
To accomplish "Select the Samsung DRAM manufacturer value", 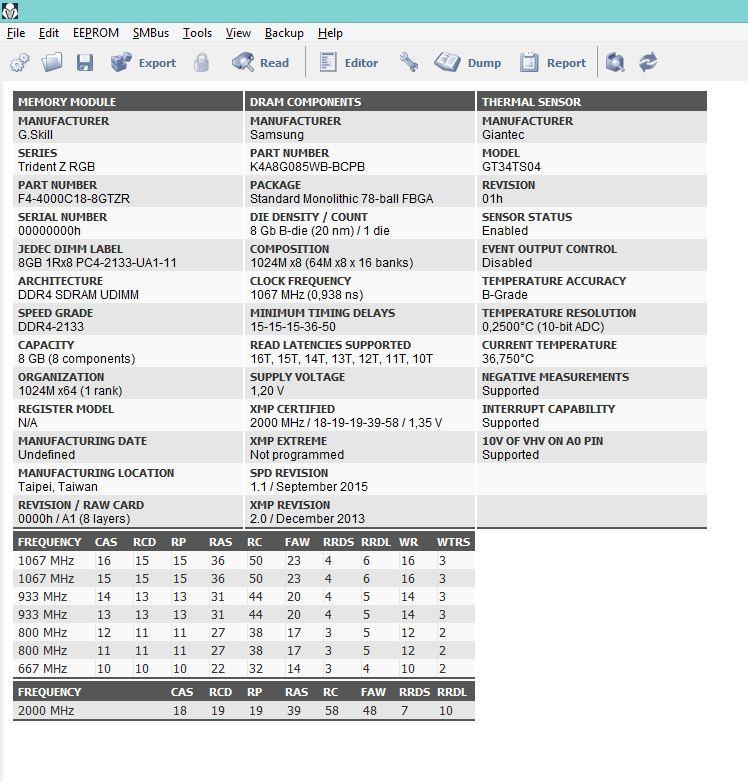I will 277,135.
